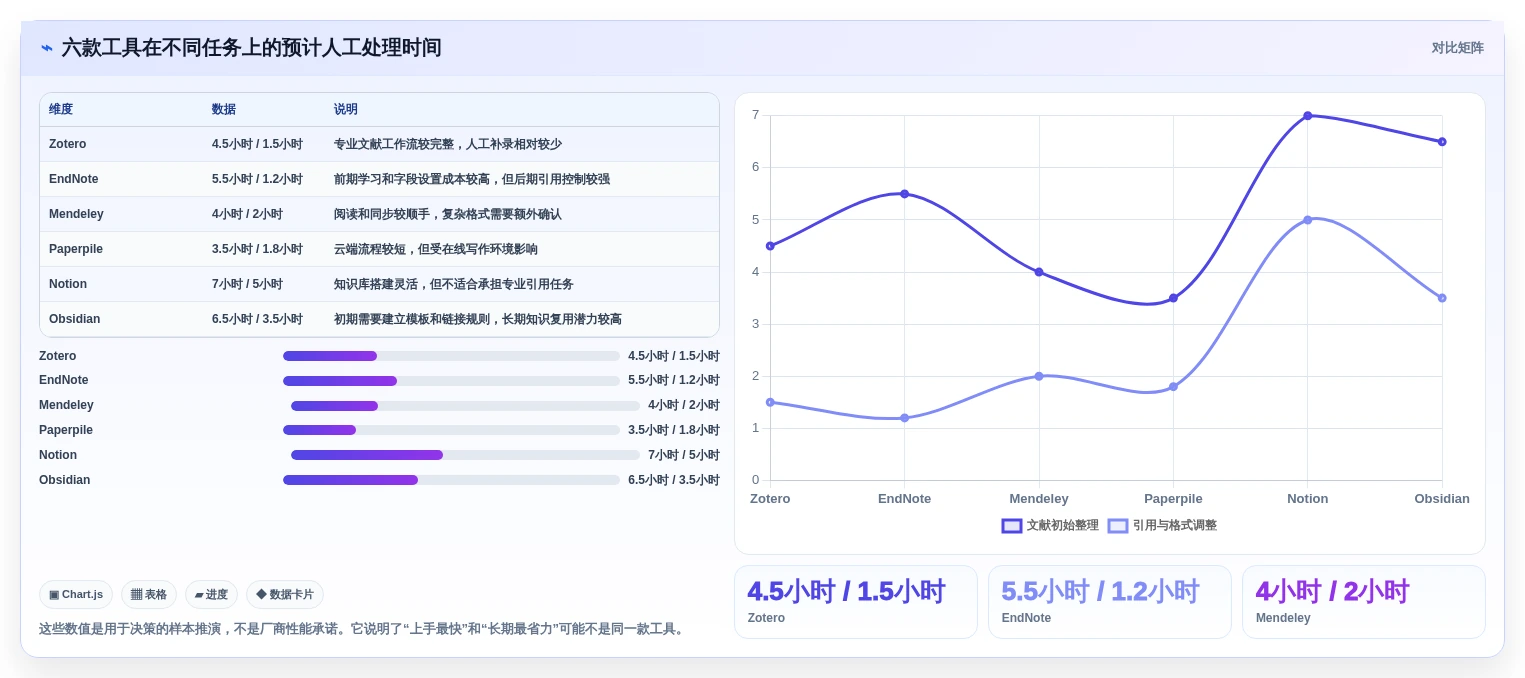The height and width of the screenshot is (678, 1525).
Task: Click the Obsidian x-axis label
Action: tap(1442, 499)
